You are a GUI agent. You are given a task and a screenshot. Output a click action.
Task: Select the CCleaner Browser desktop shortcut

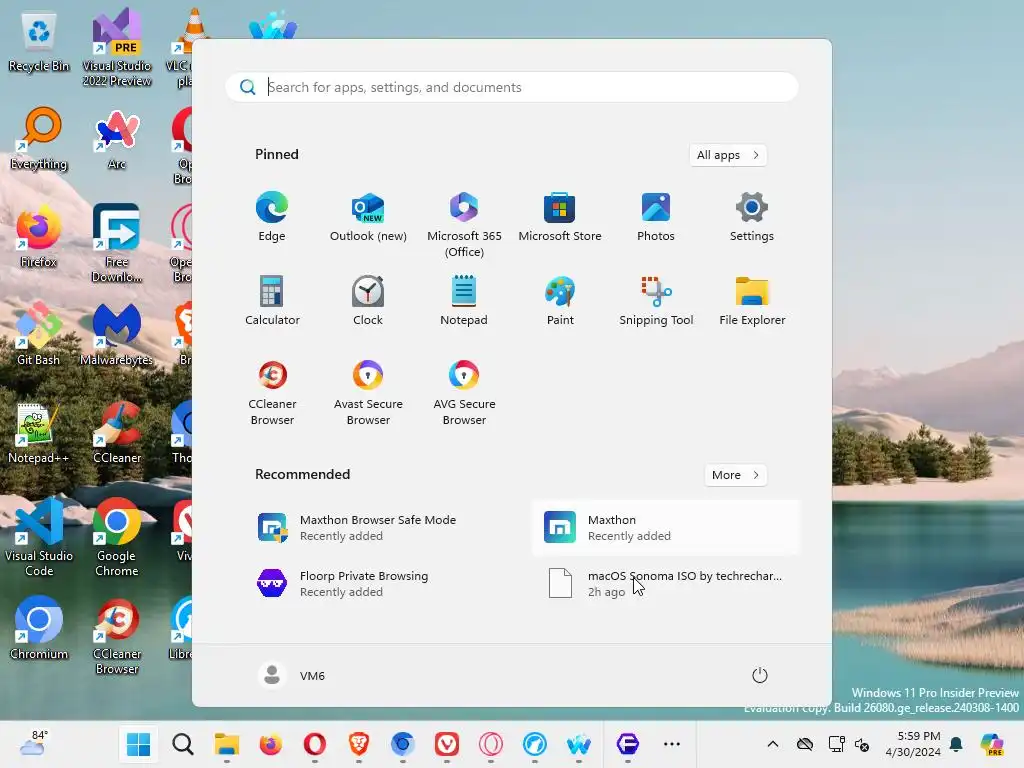[116, 635]
